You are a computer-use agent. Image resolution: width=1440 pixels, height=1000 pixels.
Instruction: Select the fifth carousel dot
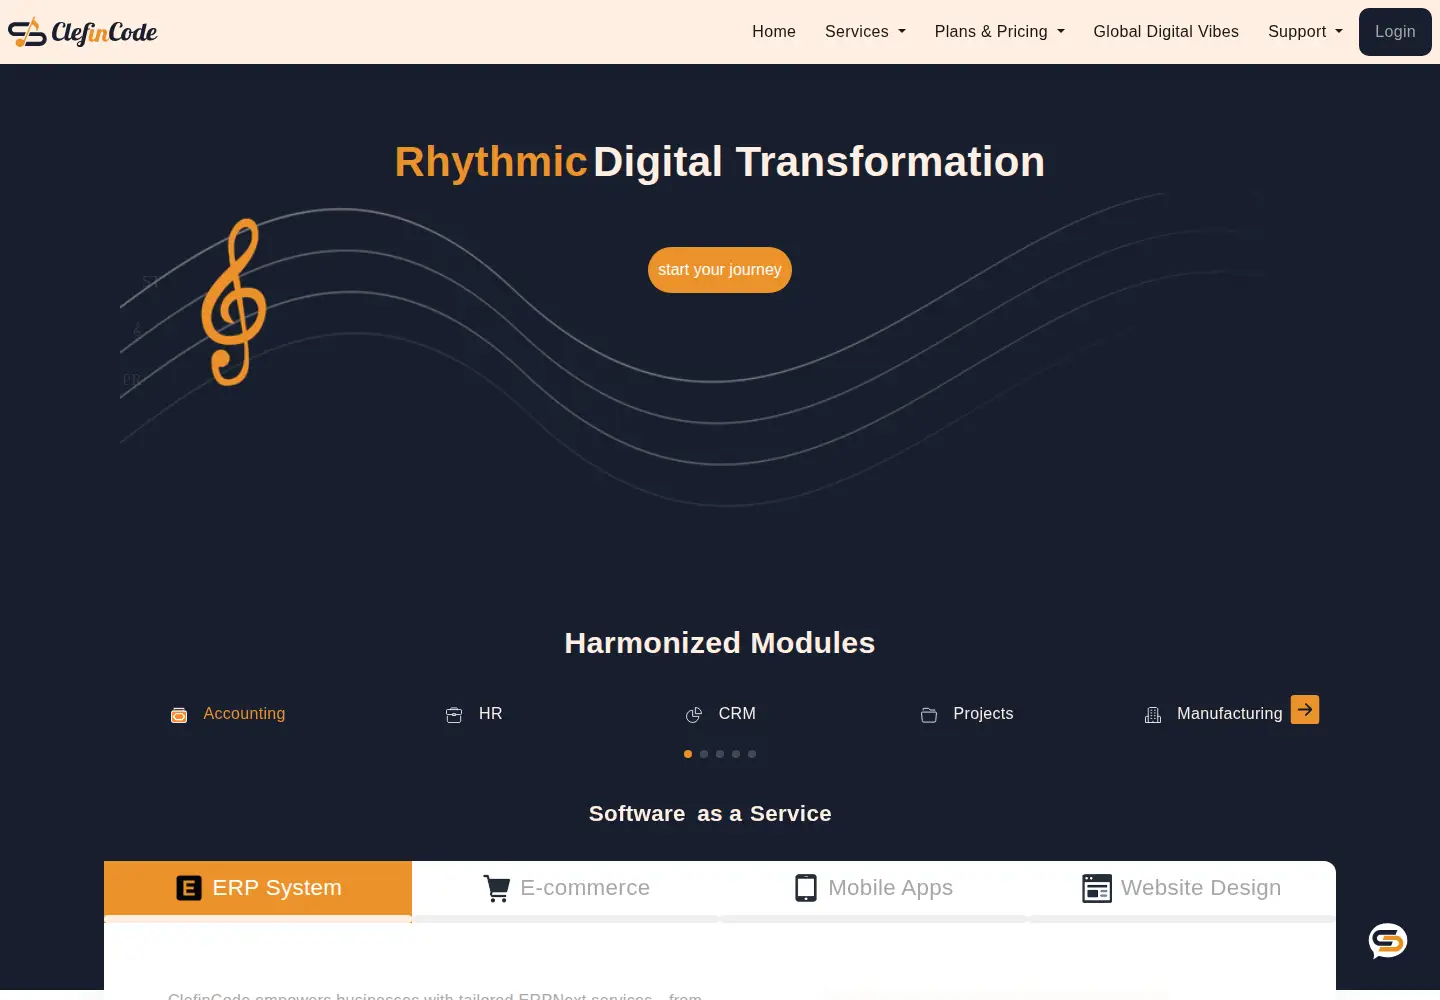(x=752, y=754)
